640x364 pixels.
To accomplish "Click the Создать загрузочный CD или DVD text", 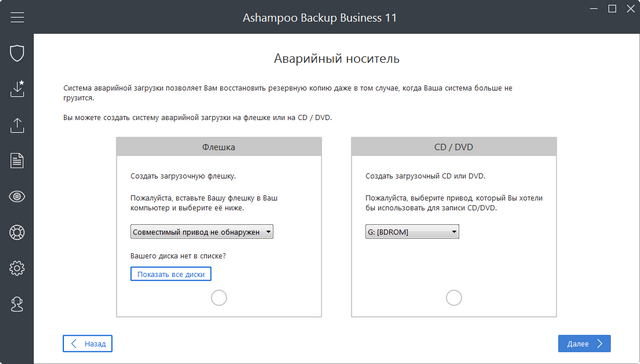I will (x=425, y=176).
